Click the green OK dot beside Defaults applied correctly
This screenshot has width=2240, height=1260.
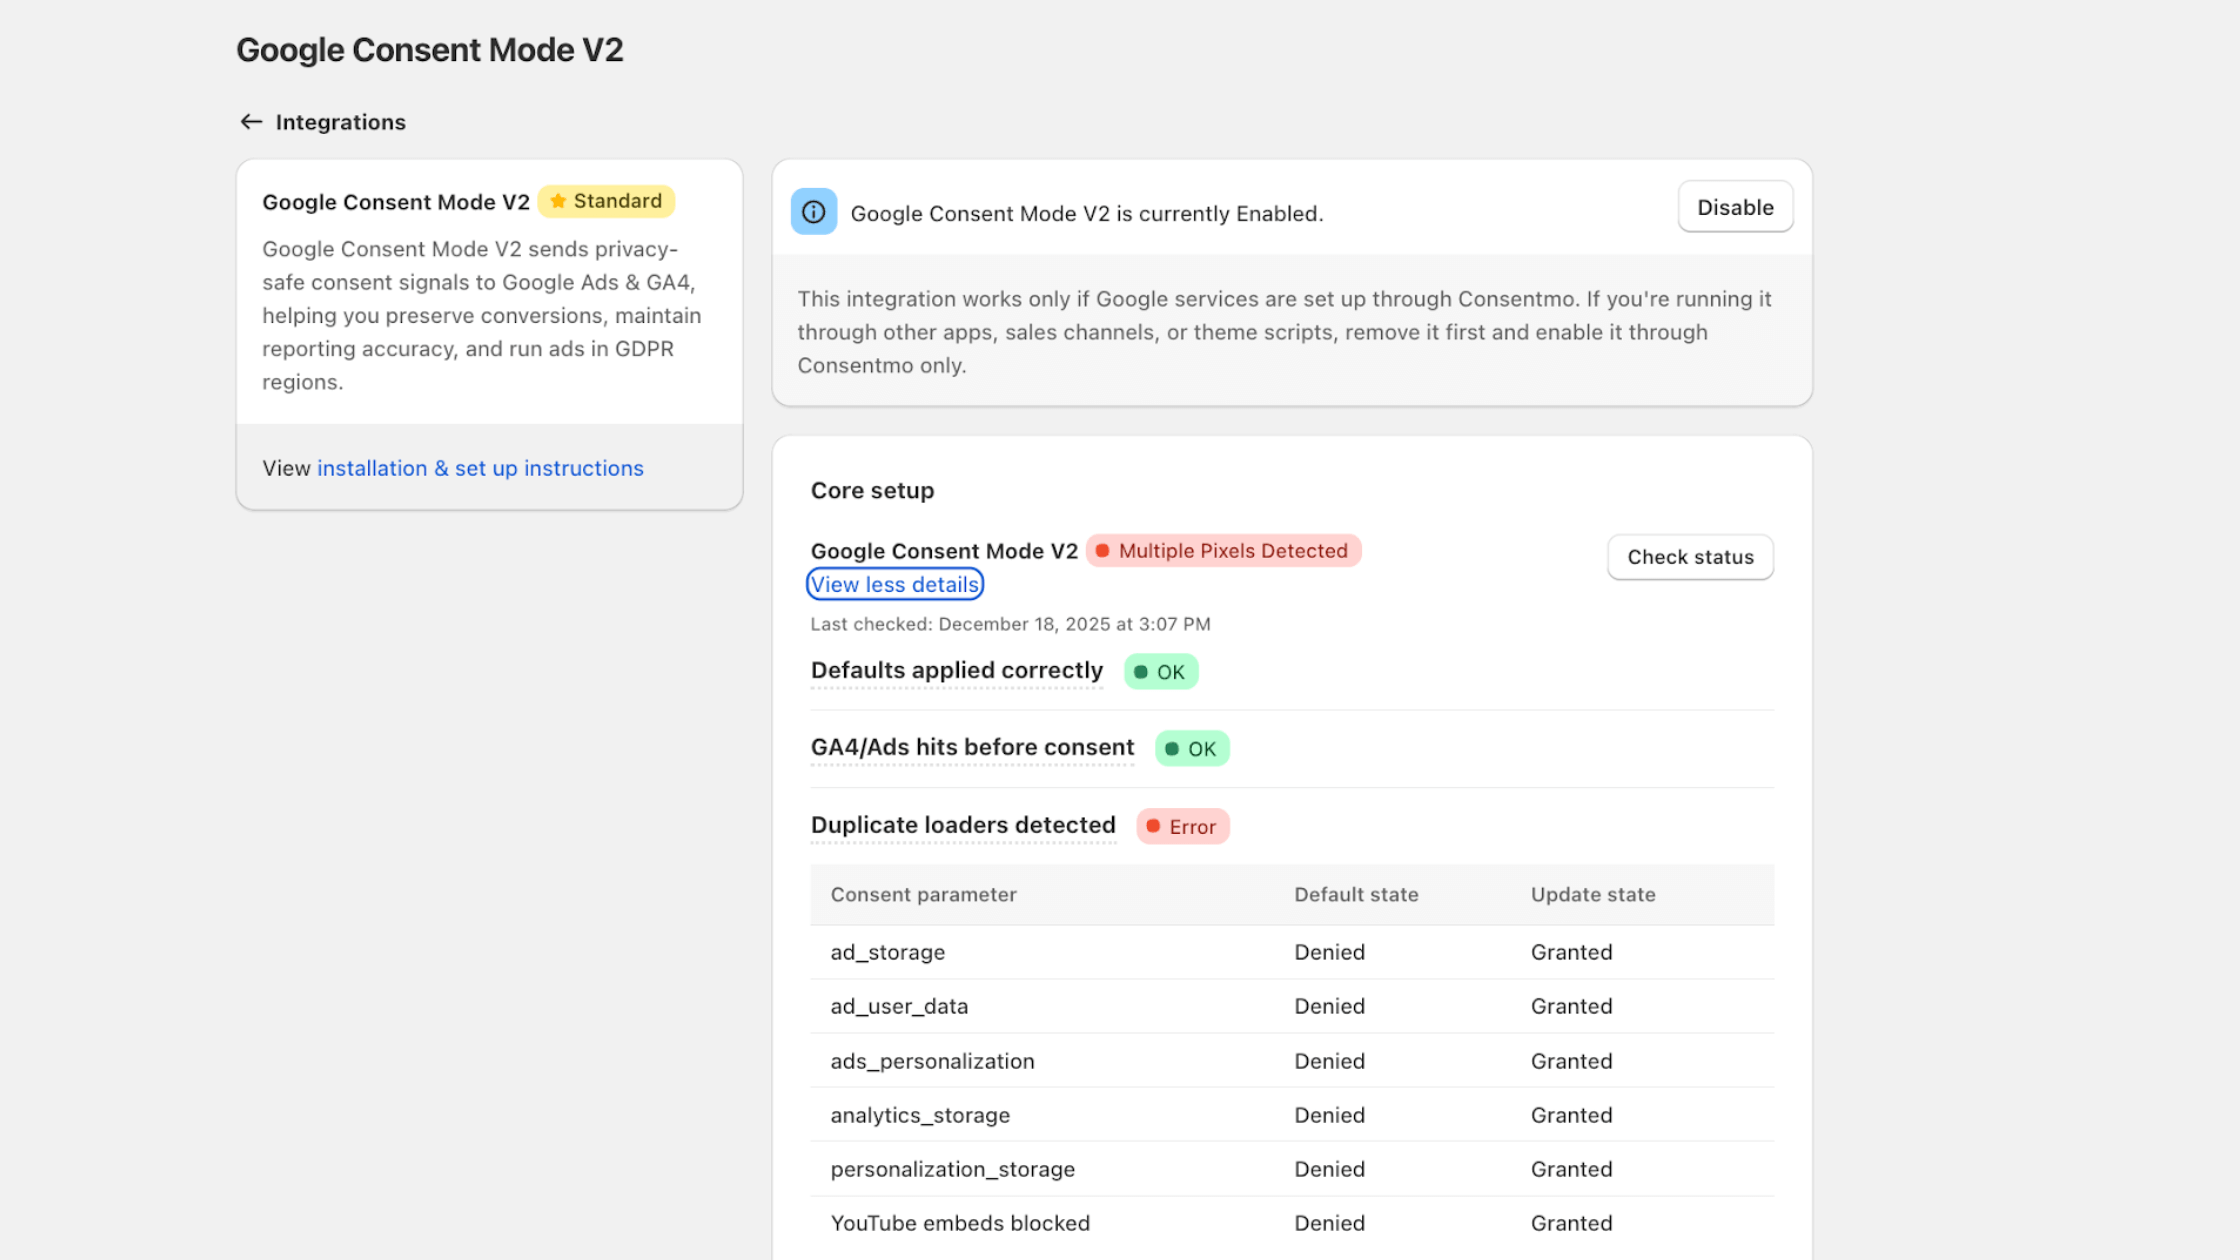(x=1140, y=671)
